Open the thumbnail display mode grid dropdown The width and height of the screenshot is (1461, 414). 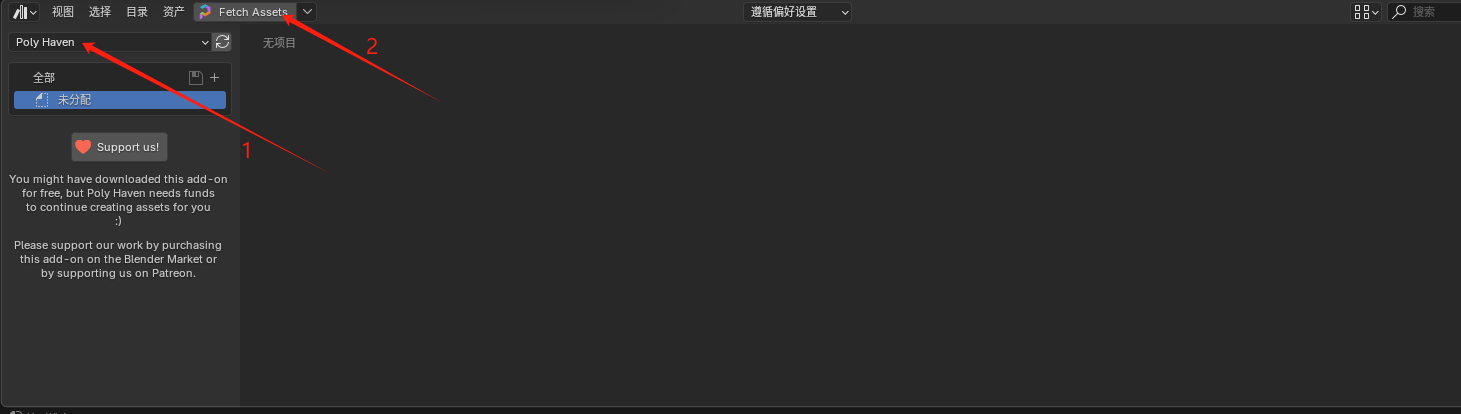pyautogui.click(x=1366, y=12)
